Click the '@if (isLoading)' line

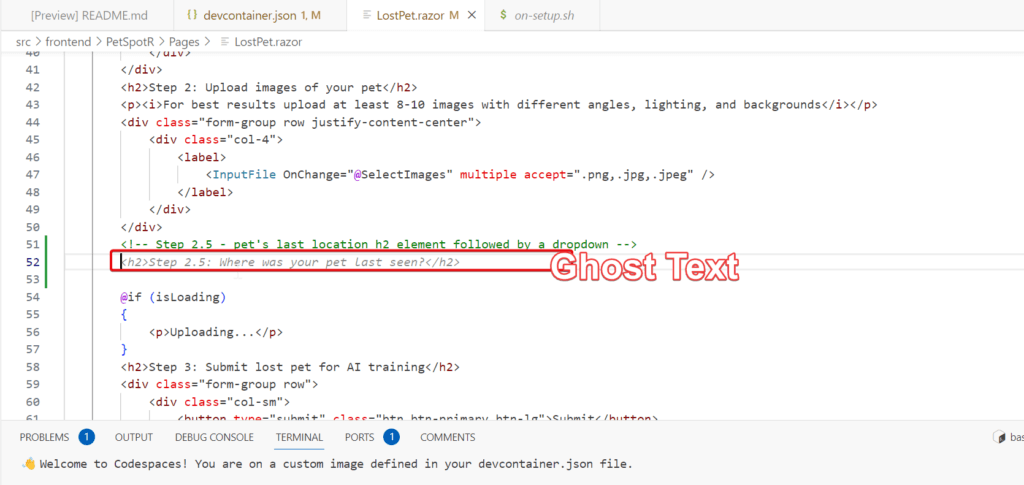pos(173,298)
